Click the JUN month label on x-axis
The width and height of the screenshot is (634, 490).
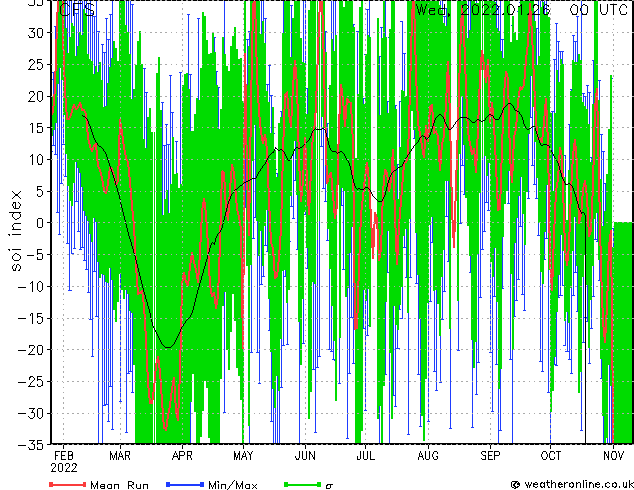click(305, 456)
